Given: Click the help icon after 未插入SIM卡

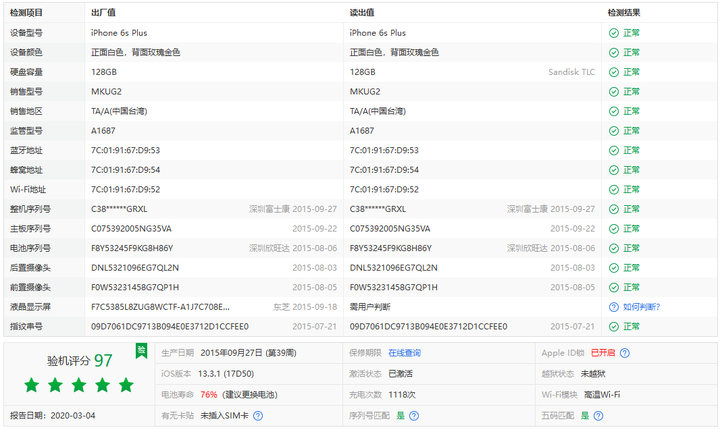Looking at the screenshot, I should [258, 416].
